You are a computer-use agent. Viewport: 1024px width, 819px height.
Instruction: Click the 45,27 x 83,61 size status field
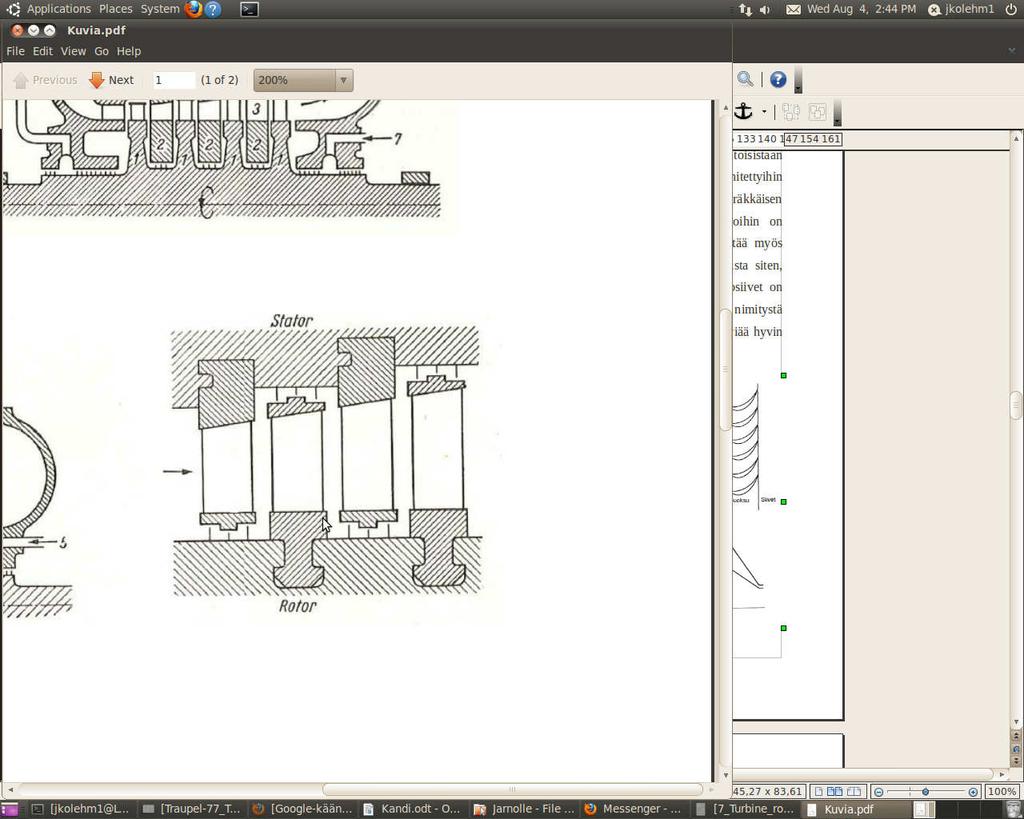click(x=768, y=792)
